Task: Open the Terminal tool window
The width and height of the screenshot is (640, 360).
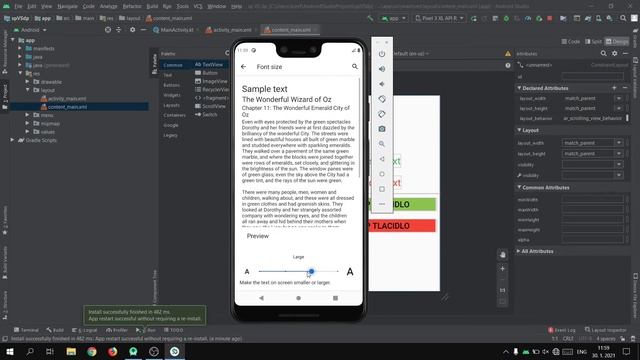Action: (26, 330)
